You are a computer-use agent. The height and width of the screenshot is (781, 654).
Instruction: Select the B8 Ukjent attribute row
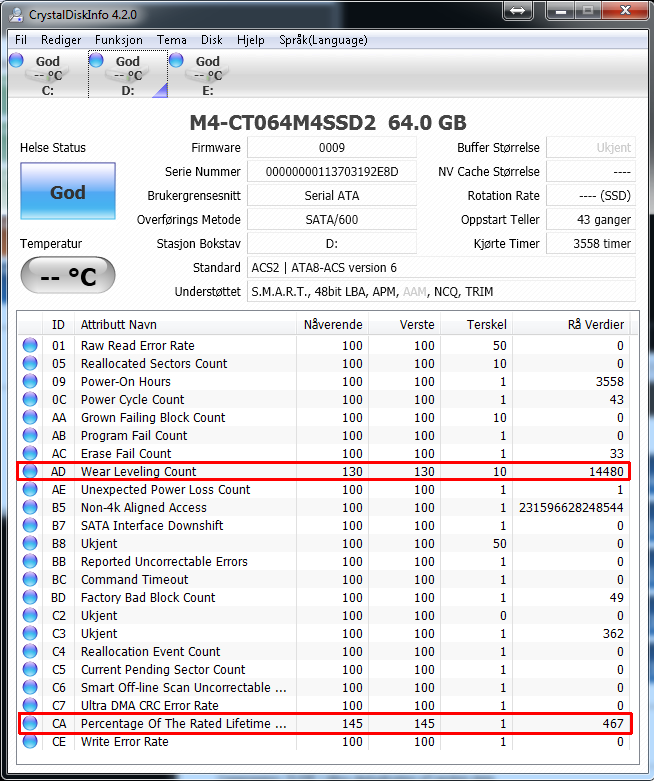(324, 543)
